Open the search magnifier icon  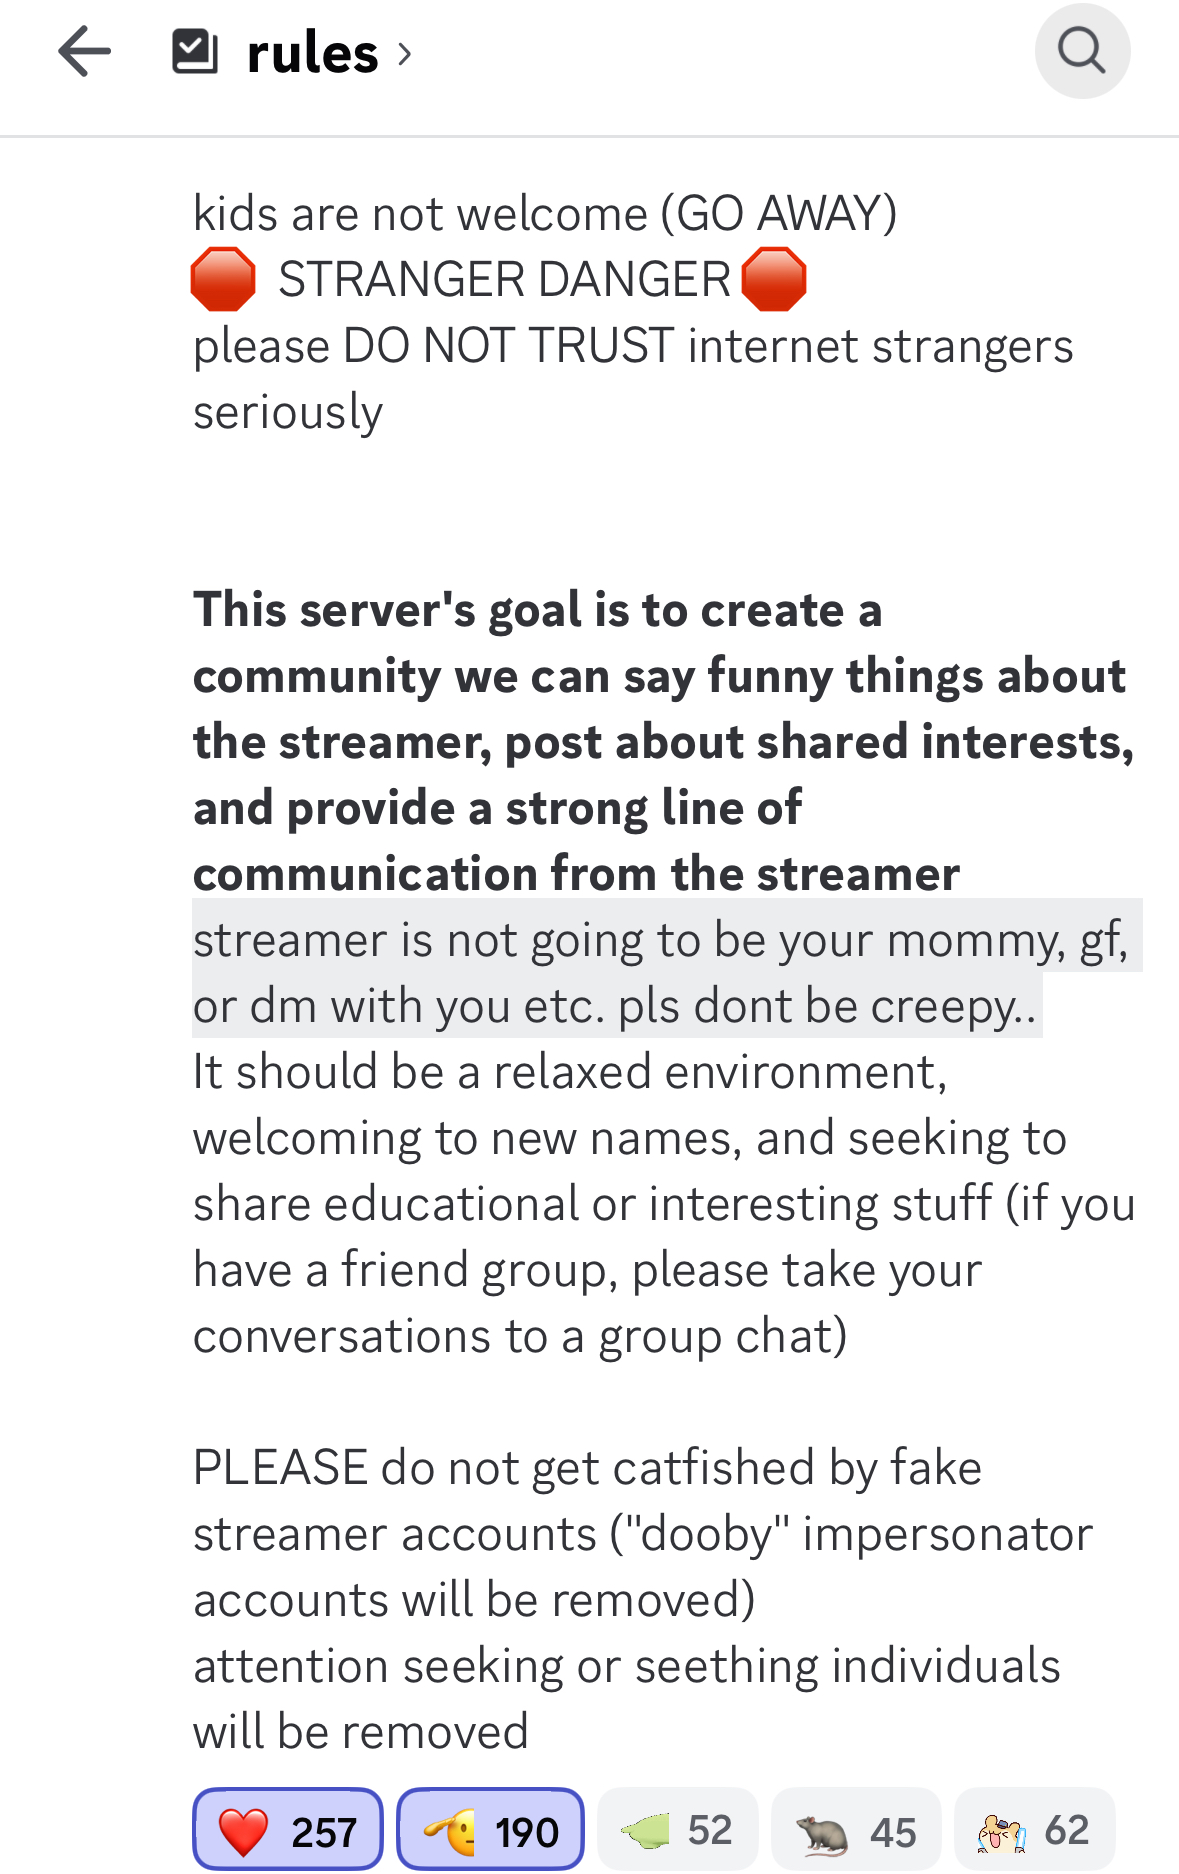tap(1082, 51)
